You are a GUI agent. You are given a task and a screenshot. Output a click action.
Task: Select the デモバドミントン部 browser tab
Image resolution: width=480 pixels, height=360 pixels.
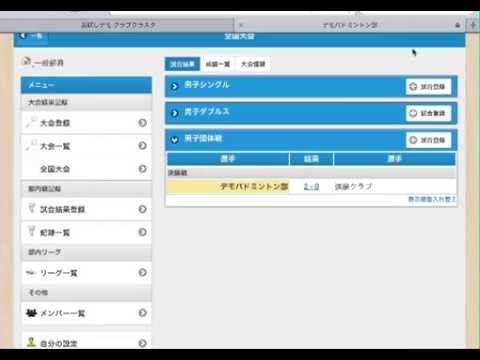click(x=350, y=25)
